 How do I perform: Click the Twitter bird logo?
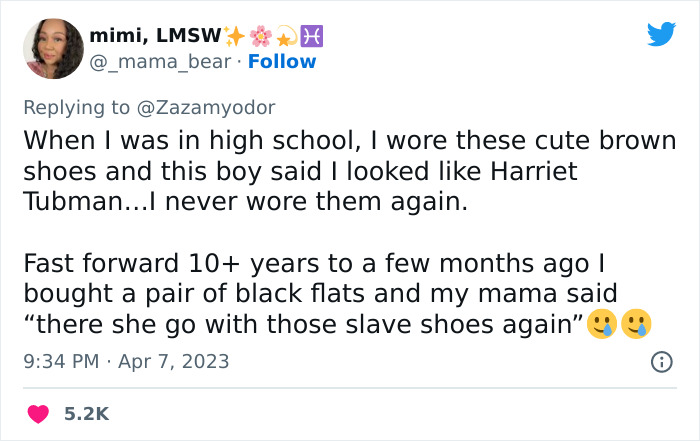(x=661, y=35)
